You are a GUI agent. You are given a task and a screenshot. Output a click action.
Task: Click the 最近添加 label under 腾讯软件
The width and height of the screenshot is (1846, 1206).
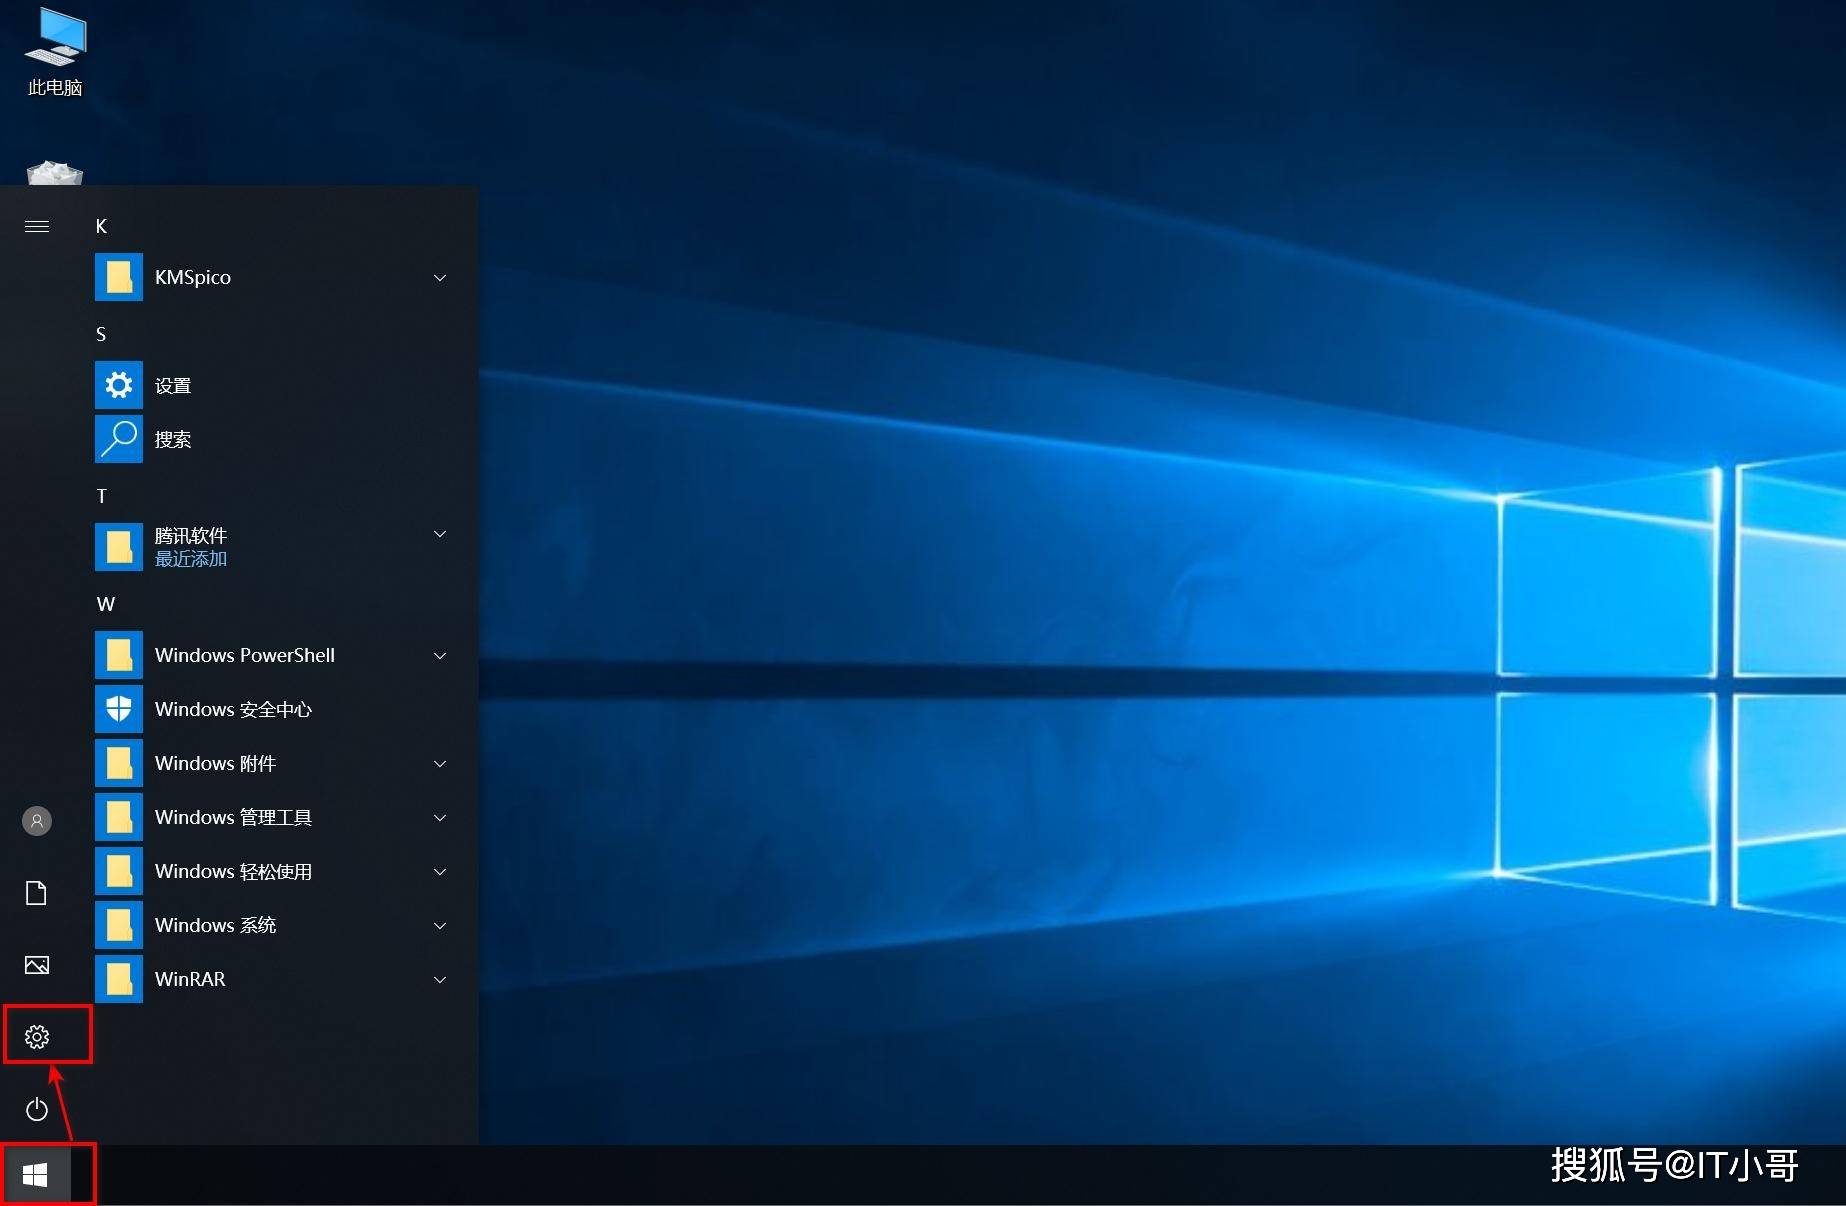(191, 559)
